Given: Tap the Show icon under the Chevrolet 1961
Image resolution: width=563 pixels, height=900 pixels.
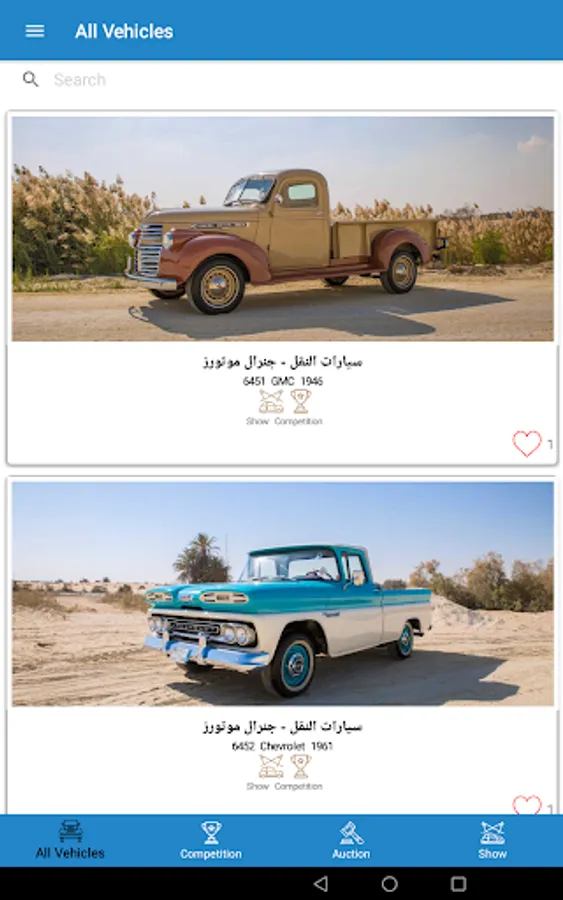Looking at the screenshot, I should [x=270, y=766].
